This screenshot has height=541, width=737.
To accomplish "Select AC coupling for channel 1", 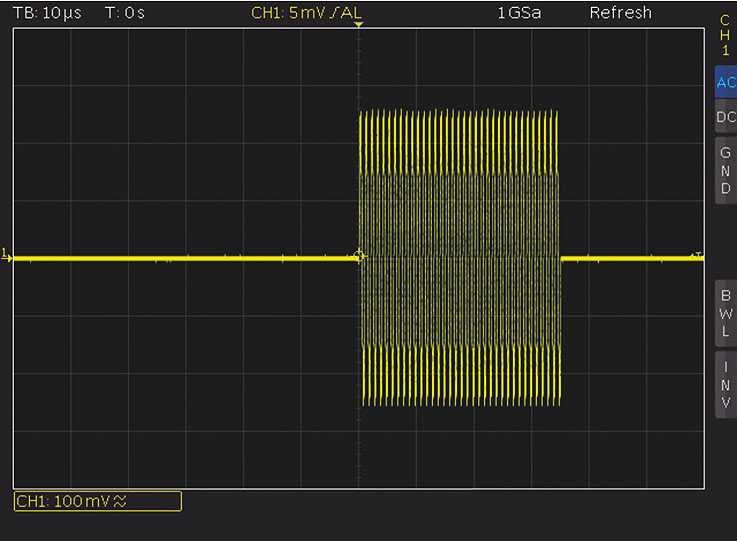I will pos(725,83).
